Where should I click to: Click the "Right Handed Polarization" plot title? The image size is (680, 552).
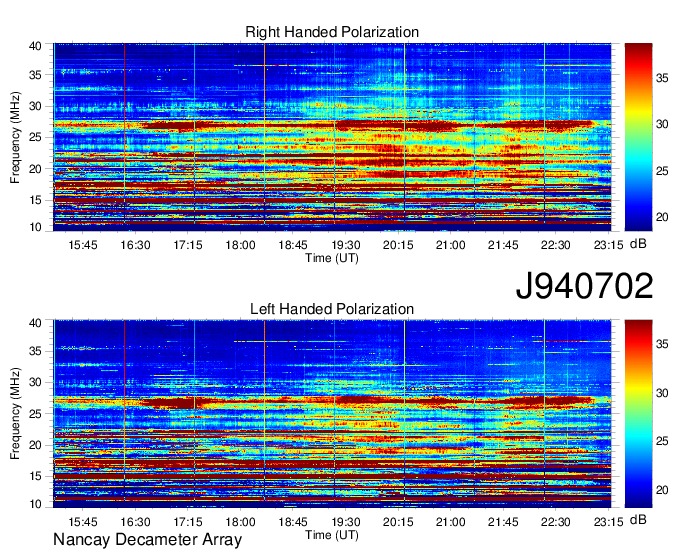point(332,32)
